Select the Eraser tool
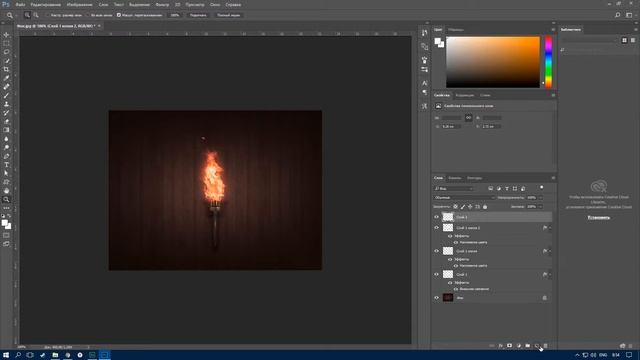Viewport: 640px width, 360px height. pos(6,122)
